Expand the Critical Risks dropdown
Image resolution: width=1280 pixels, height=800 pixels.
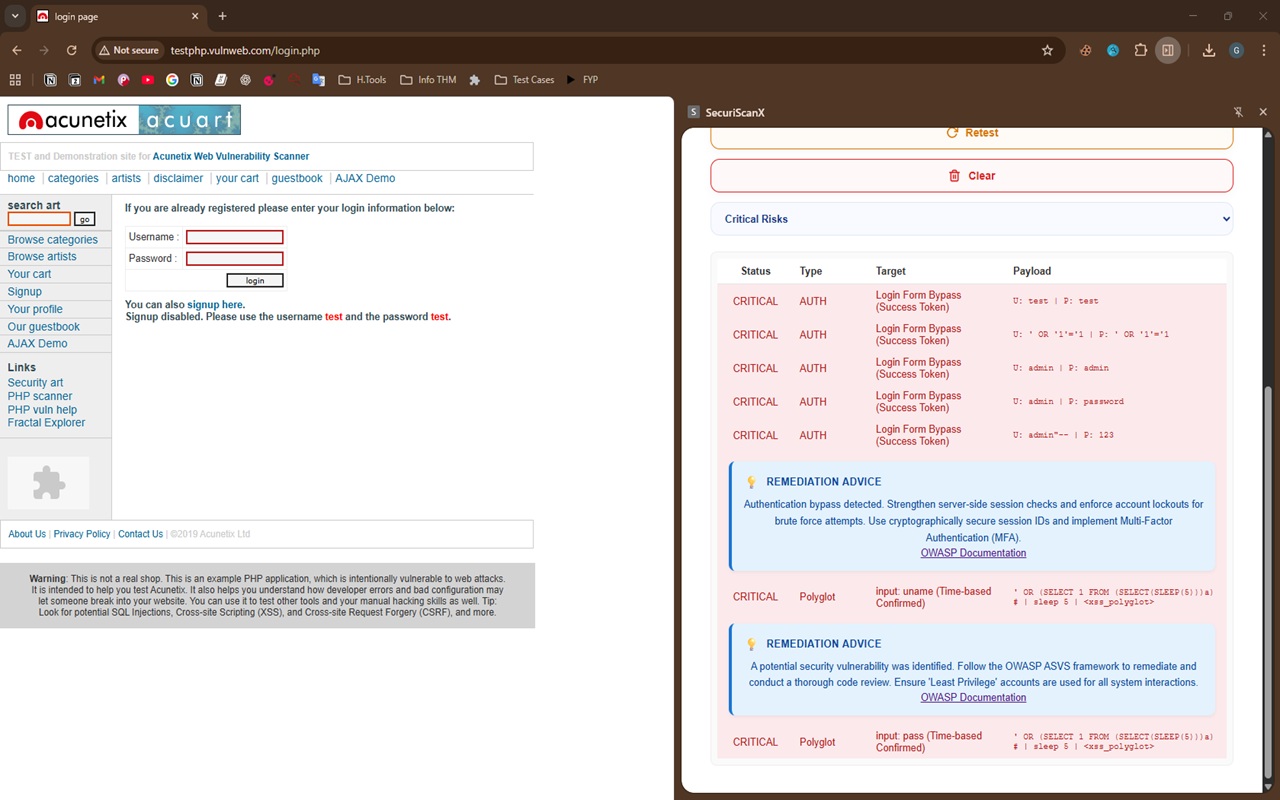(972, 219)
